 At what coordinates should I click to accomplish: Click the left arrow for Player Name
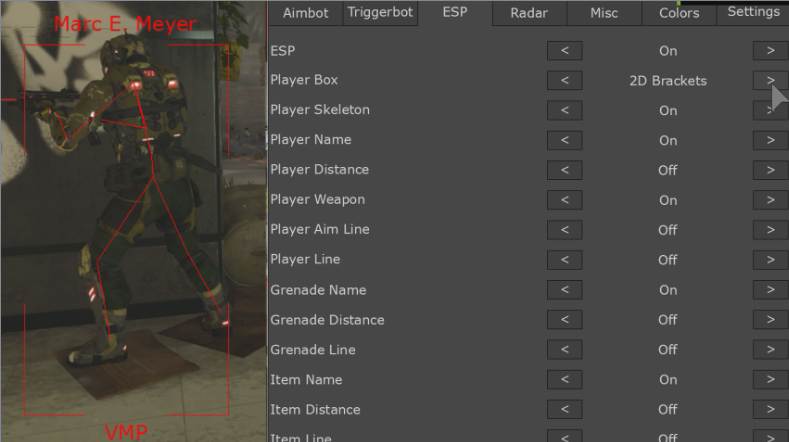pos(565,140)
